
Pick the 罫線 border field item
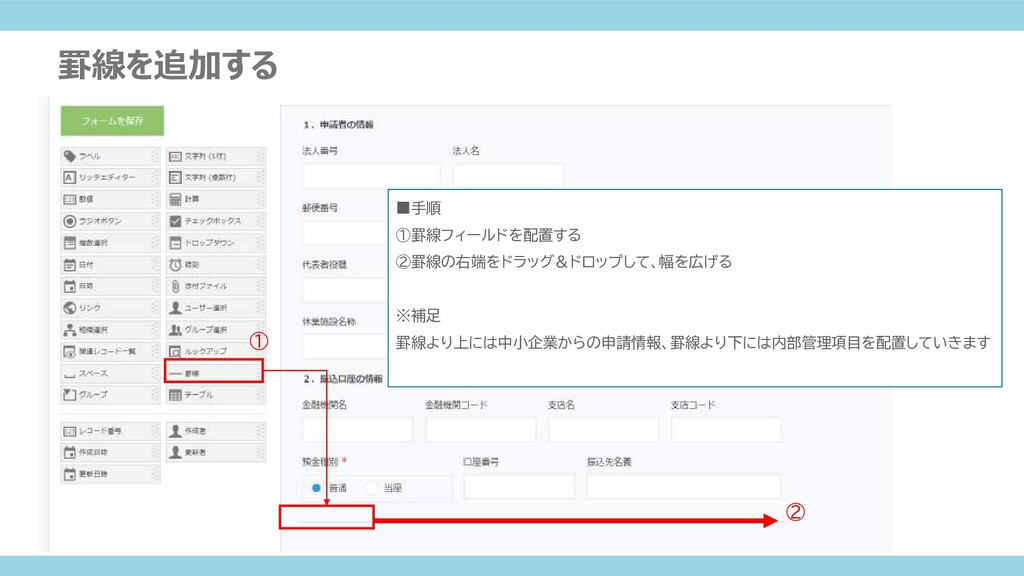coord(214,373)
